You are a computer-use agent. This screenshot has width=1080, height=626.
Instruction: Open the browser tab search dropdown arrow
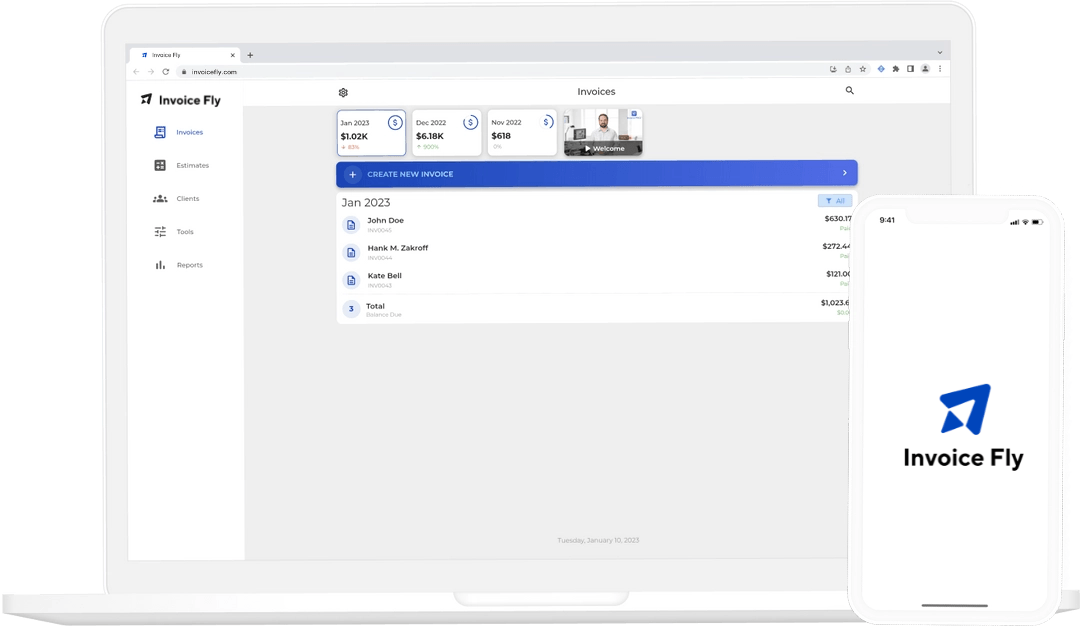click(x=938, y=52)
